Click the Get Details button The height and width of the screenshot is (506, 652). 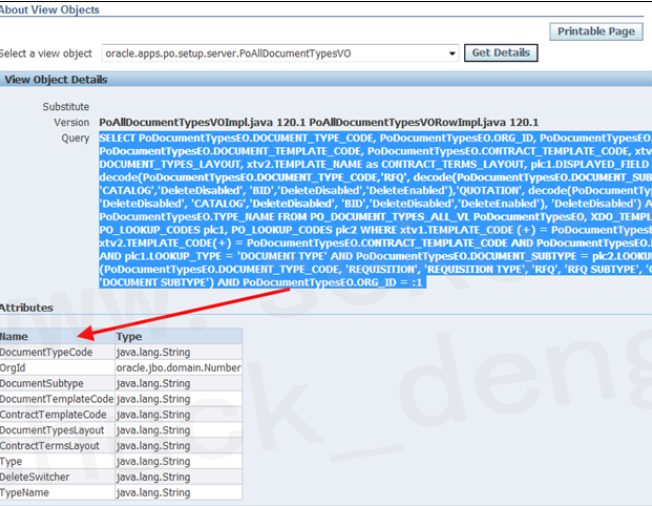501,53
